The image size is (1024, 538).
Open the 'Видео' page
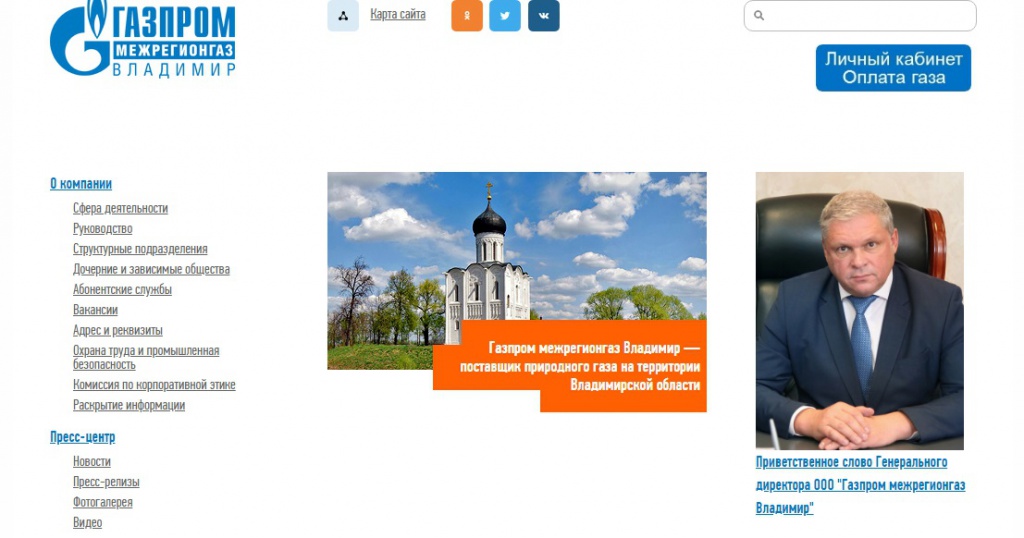point(88,522)
